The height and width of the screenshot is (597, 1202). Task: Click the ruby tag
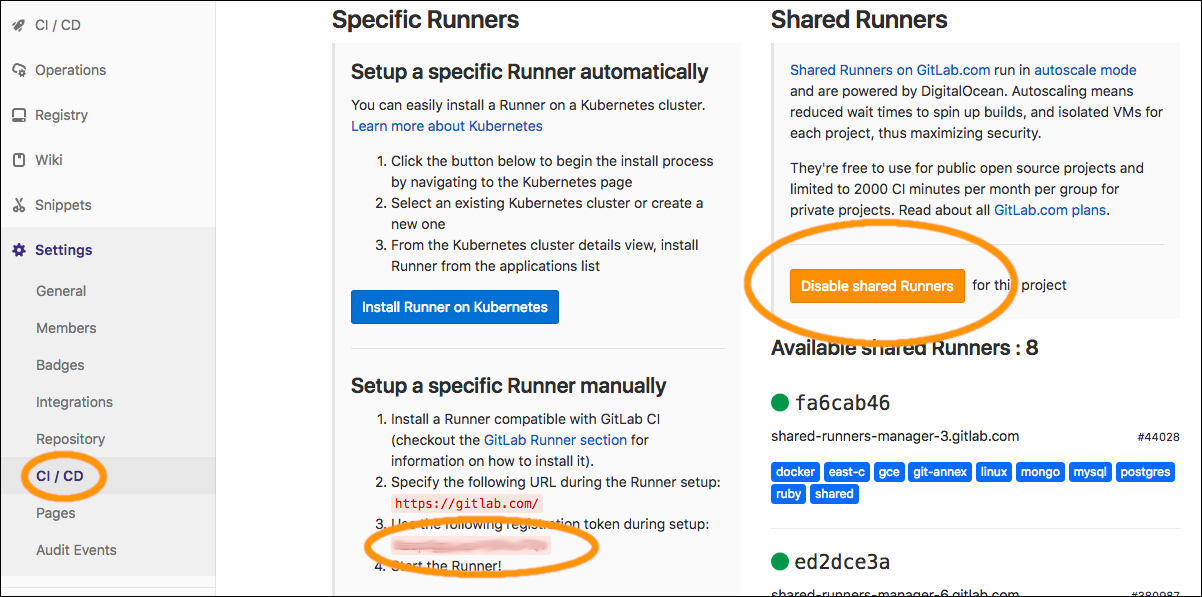789,494
